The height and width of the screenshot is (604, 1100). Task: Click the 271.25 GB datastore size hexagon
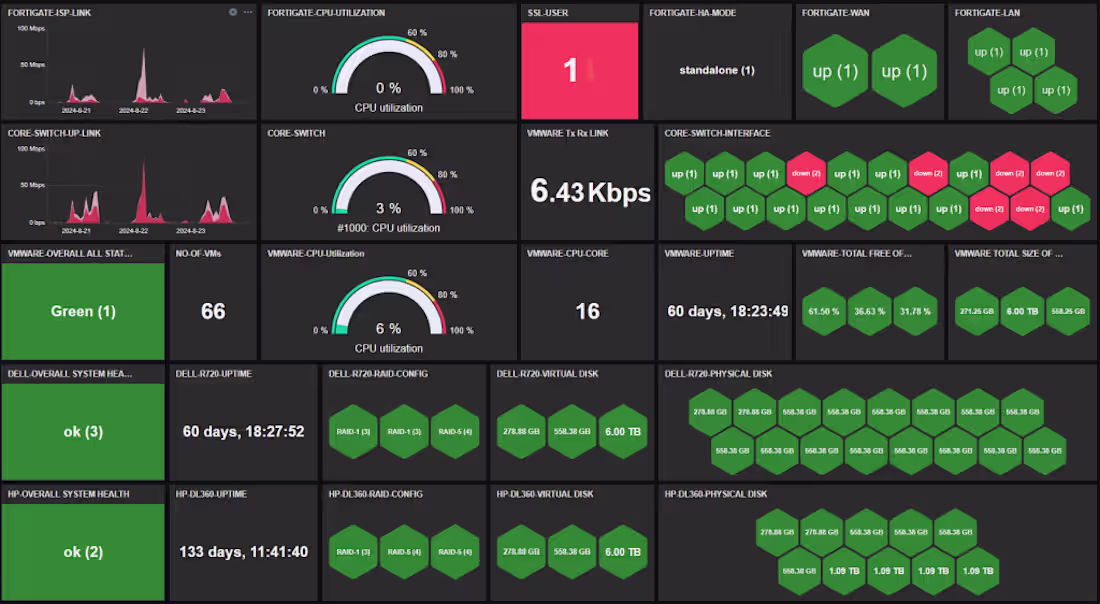point(977,311)
